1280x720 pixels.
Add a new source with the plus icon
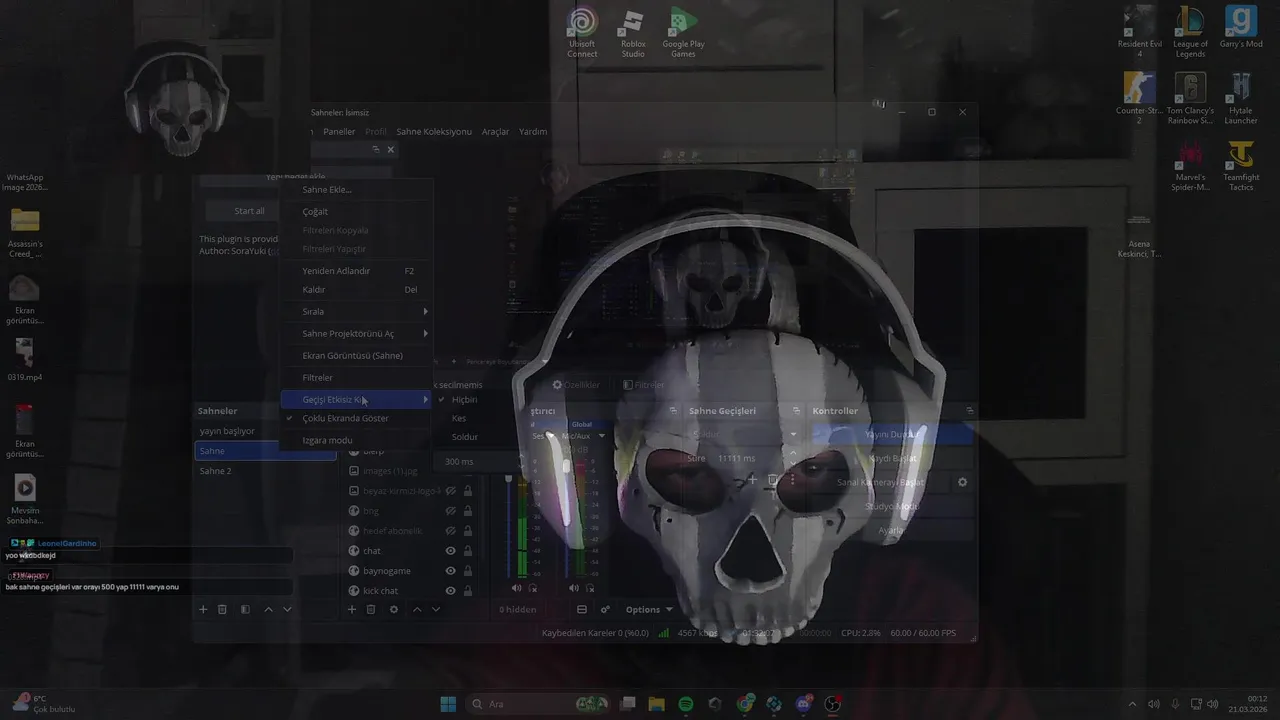[351, 609]
